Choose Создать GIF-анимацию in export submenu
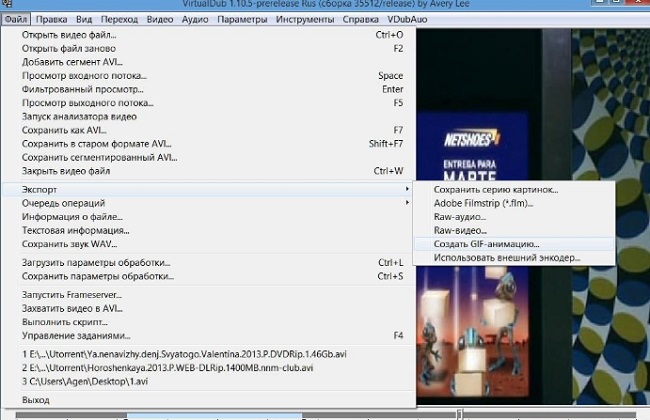The image size is (650, 420). [486, 244]
